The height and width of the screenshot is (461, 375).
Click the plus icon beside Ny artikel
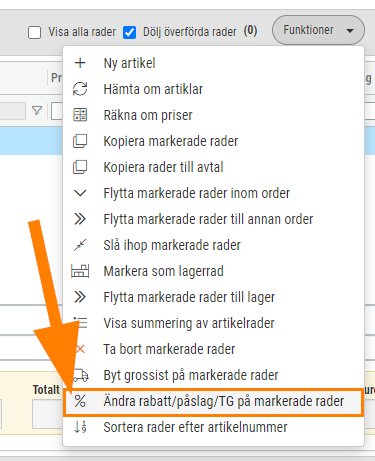pos(80,63)
